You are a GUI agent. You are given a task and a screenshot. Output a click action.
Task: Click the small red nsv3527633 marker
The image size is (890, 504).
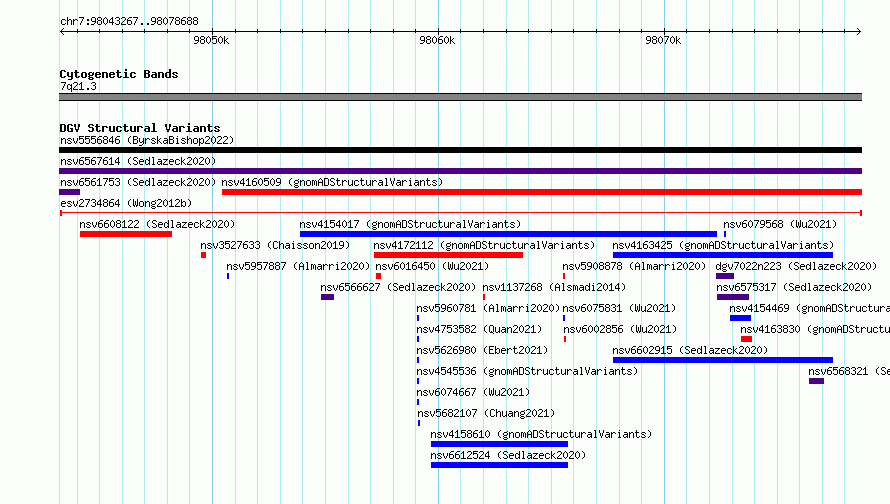click(x=203, y=255)
